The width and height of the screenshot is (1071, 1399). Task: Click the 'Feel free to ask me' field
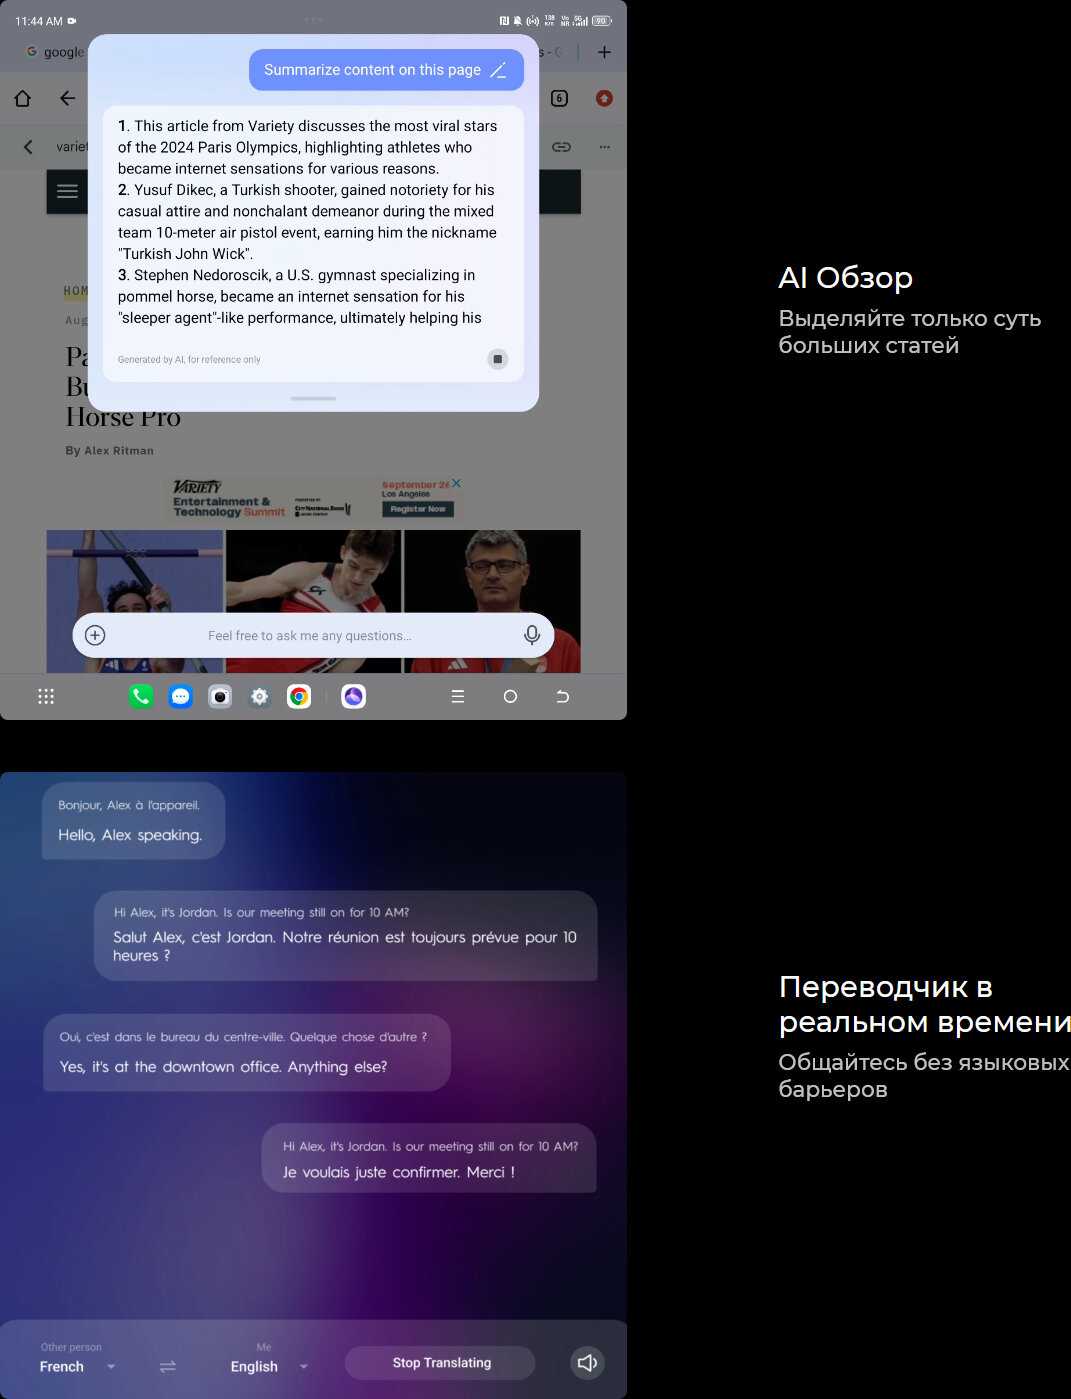(x=309, y=636)
